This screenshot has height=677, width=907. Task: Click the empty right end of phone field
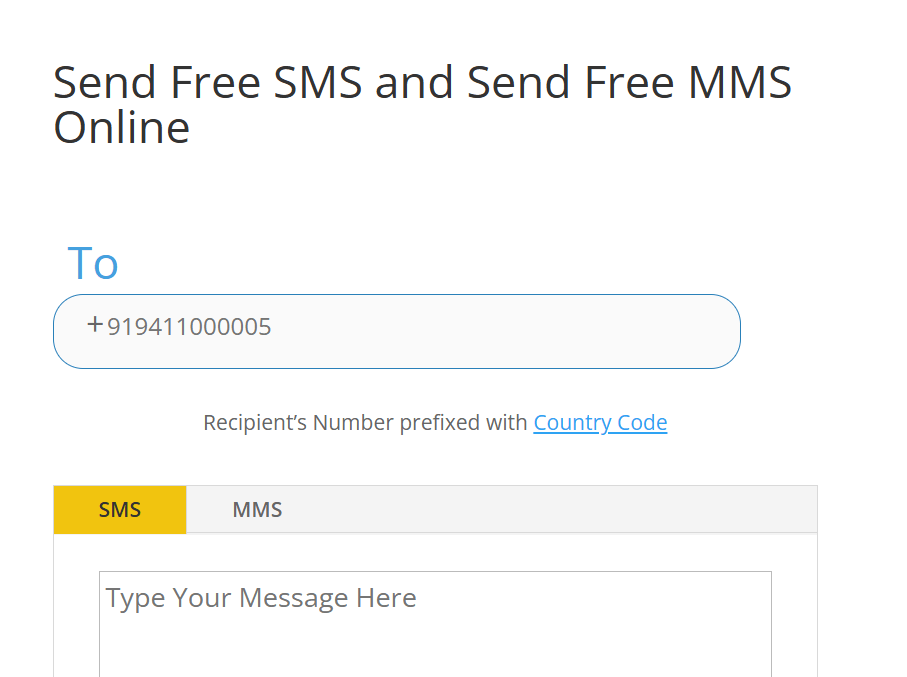coord(650,331)
